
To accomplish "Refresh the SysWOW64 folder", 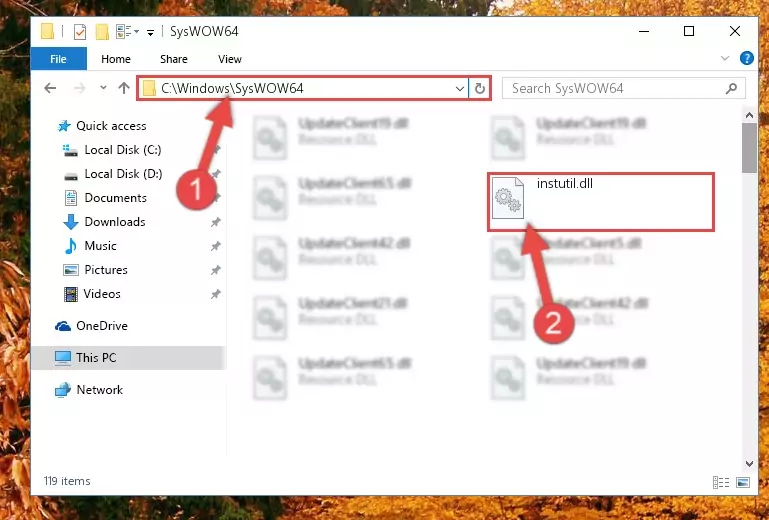I will (479, 89).
